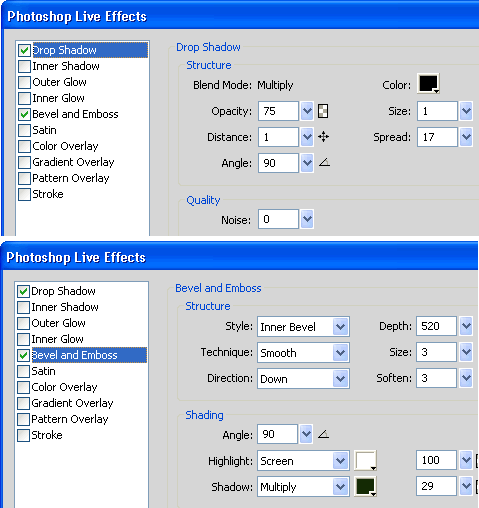
Task: Open the Drop Shadow black color swatch
Action: (x=428, y=84)
